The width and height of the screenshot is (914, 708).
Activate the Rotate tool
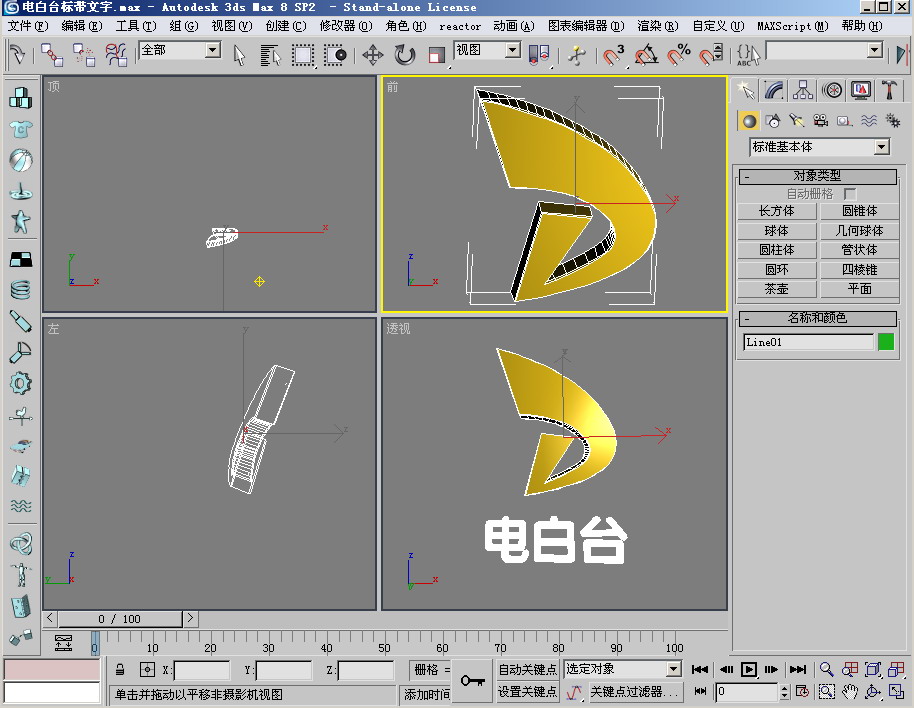(x=405, y=55)
